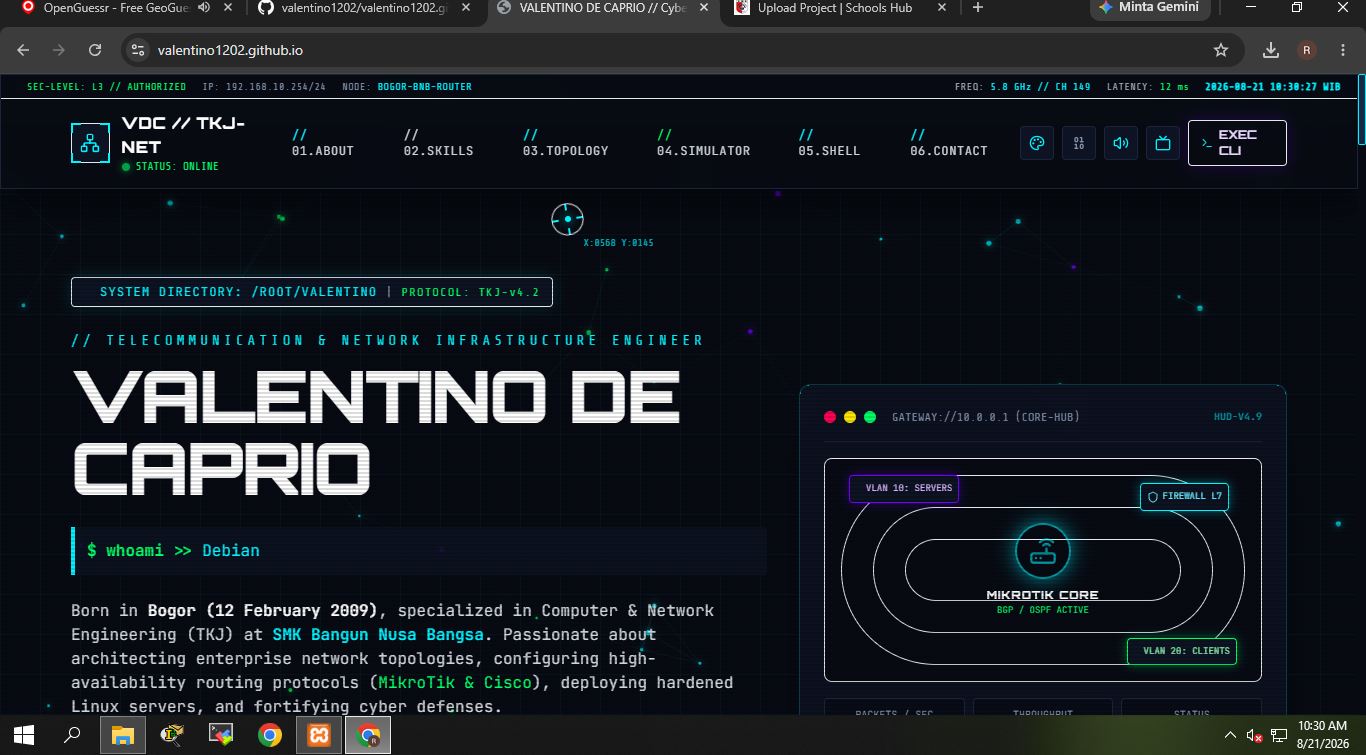Click the VDC // TKJ-NET brand title
The height and width of the screenshot is (755, 1366).
click(183, 135)
